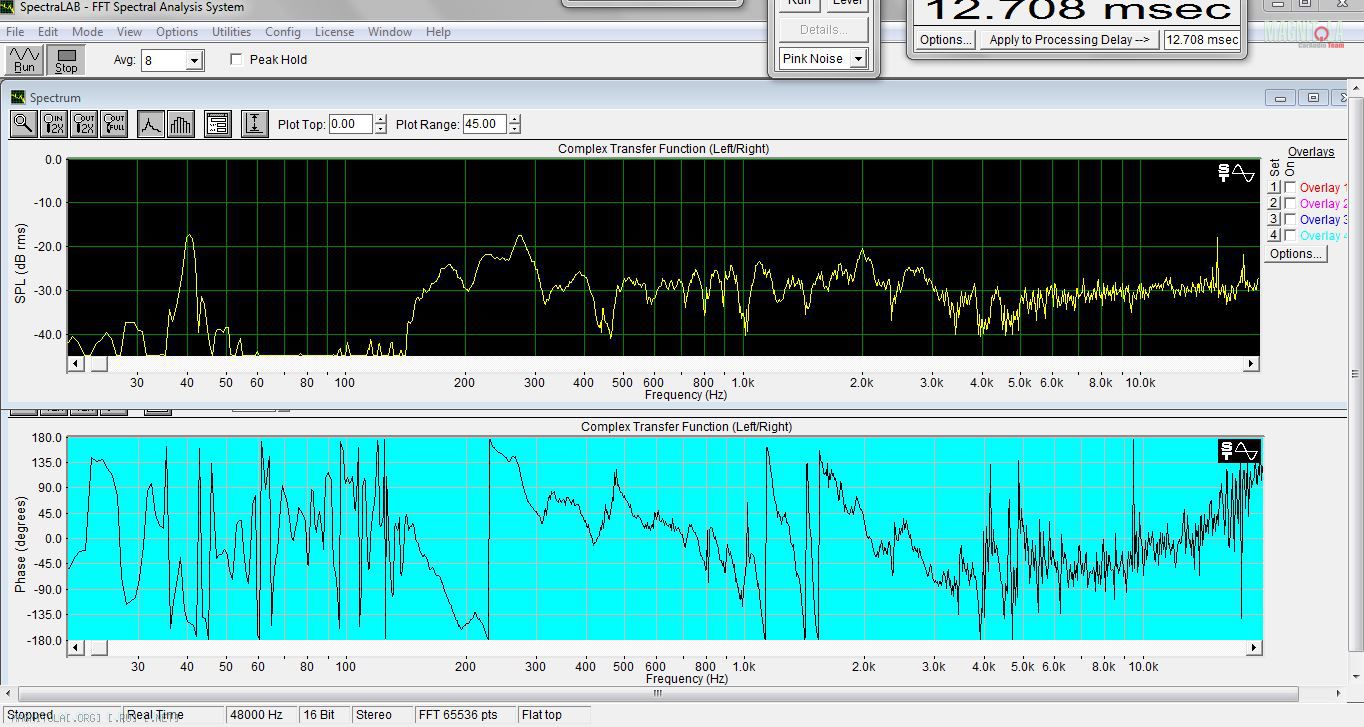Decrease Plot Top value with down arrow
Viewport: 1364px width, 727px height.
click(380, 129)
